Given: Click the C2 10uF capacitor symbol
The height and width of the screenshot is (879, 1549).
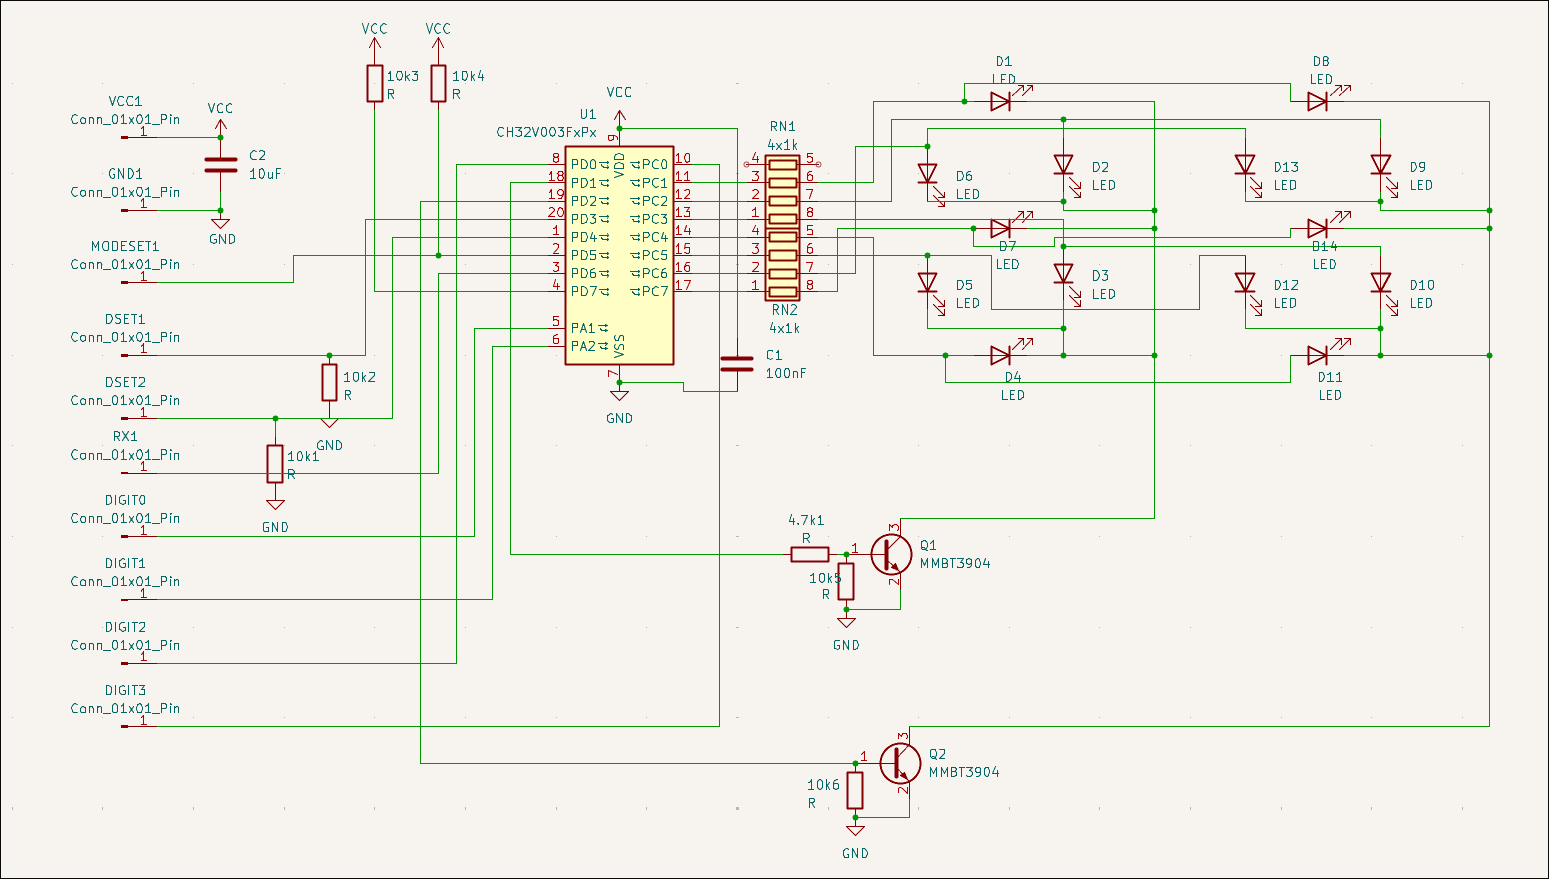Looking at the screenshot, I should 221,165.
